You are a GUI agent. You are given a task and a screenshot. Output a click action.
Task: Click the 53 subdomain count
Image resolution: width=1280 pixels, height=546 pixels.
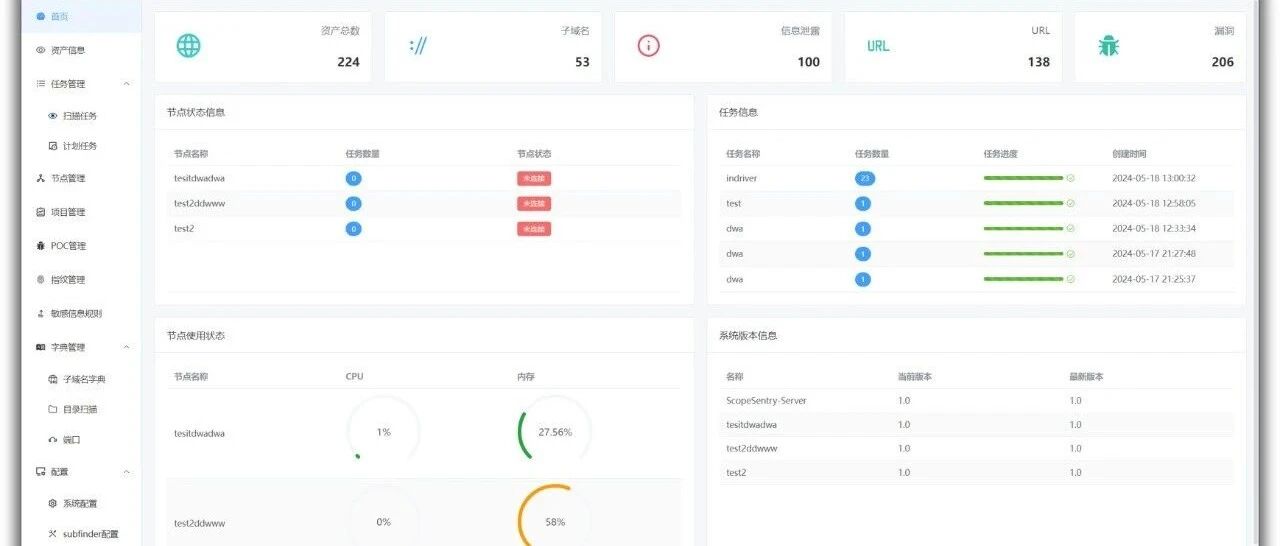[582, 62]
